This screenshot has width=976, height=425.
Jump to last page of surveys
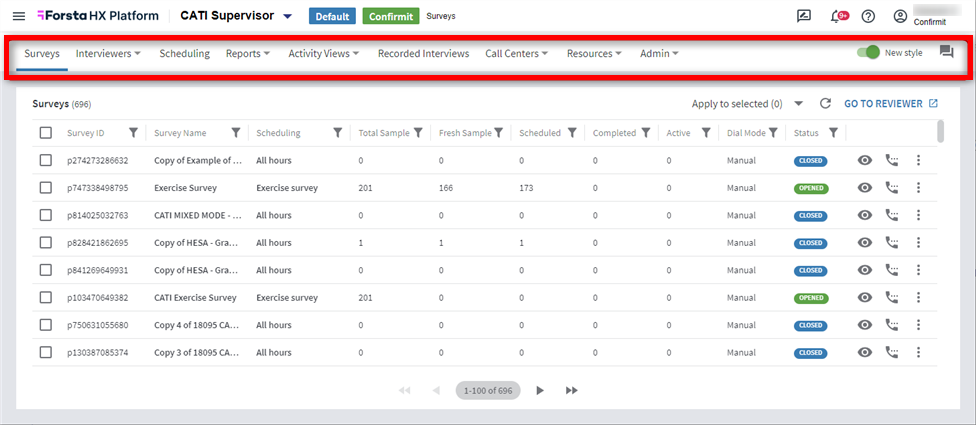571,390
